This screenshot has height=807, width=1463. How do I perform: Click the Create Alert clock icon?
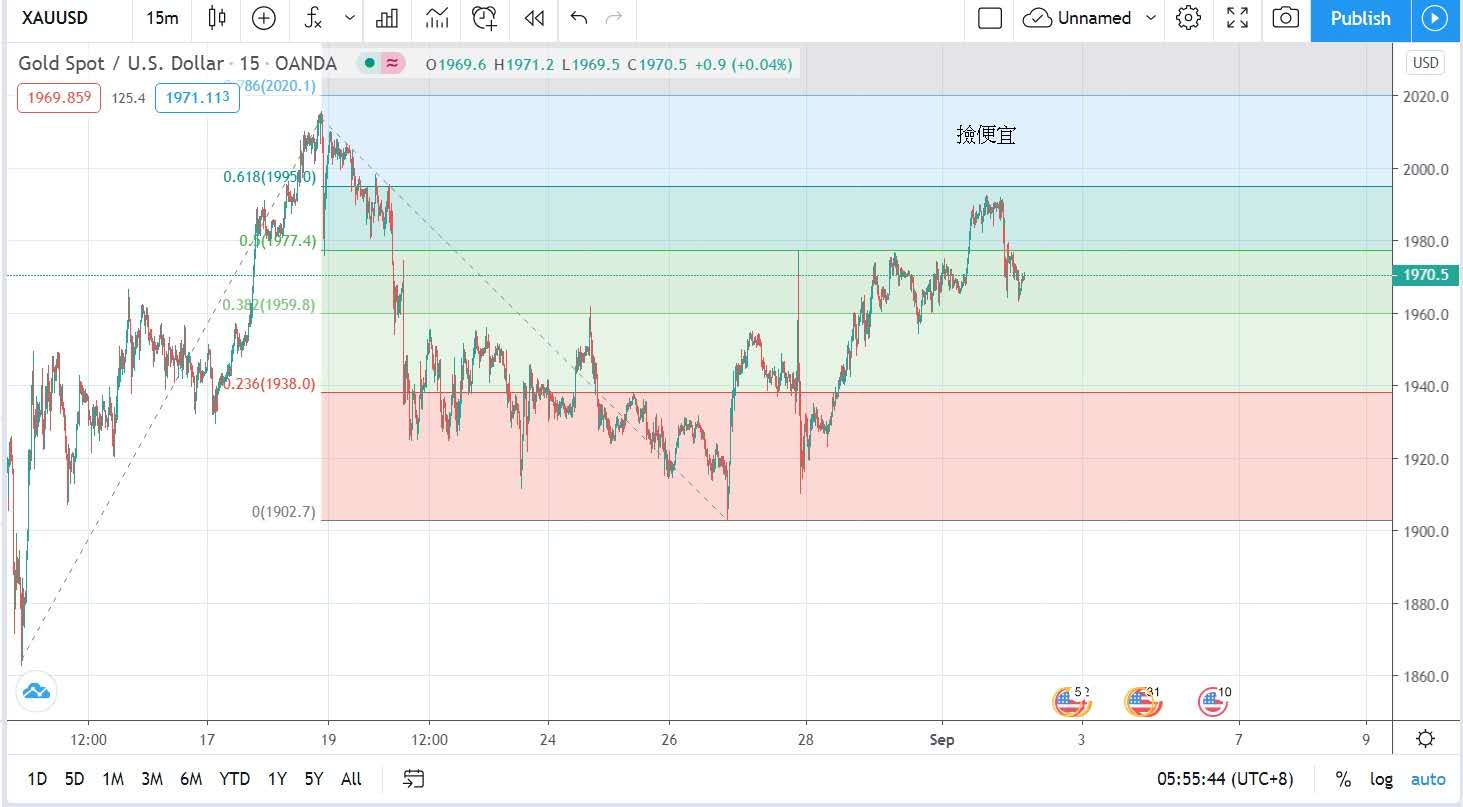(x=485, y=18)
